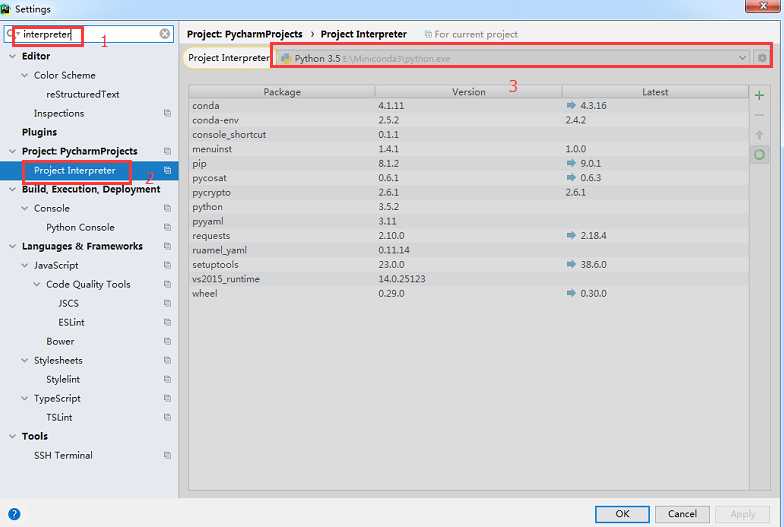Open the interpreter gear settings
This screenshot has width=784, height=527.
[762, 58]
